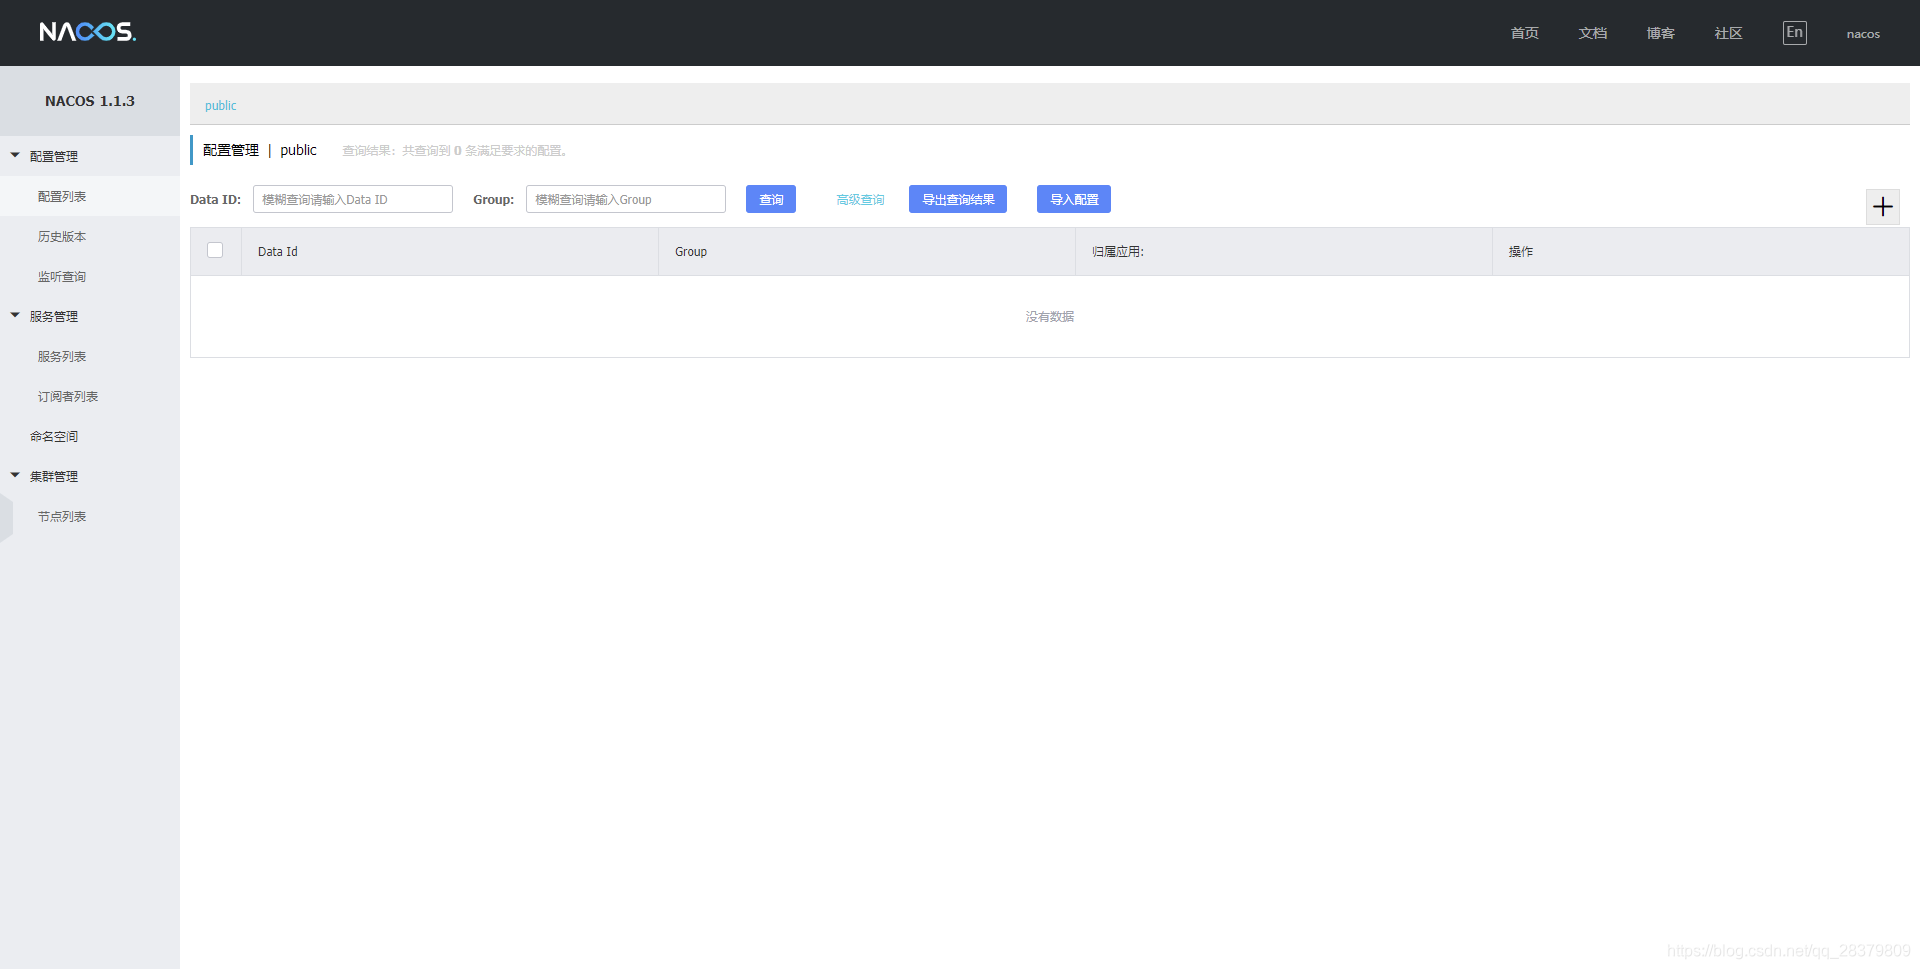Click the 操作 column header
This screenshot has width=1920, height=969.
(1701, 252)
